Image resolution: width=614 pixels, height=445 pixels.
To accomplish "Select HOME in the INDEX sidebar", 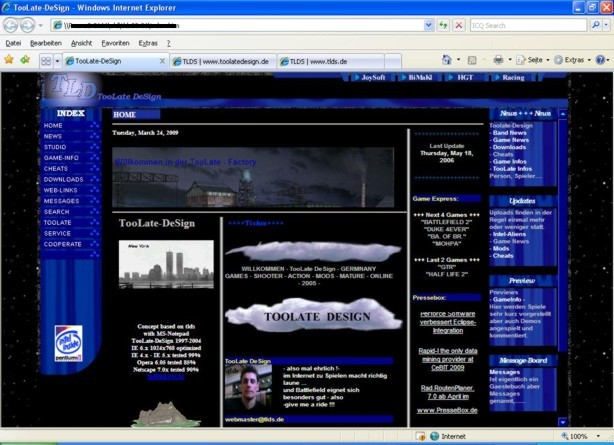I will point(53,125).
